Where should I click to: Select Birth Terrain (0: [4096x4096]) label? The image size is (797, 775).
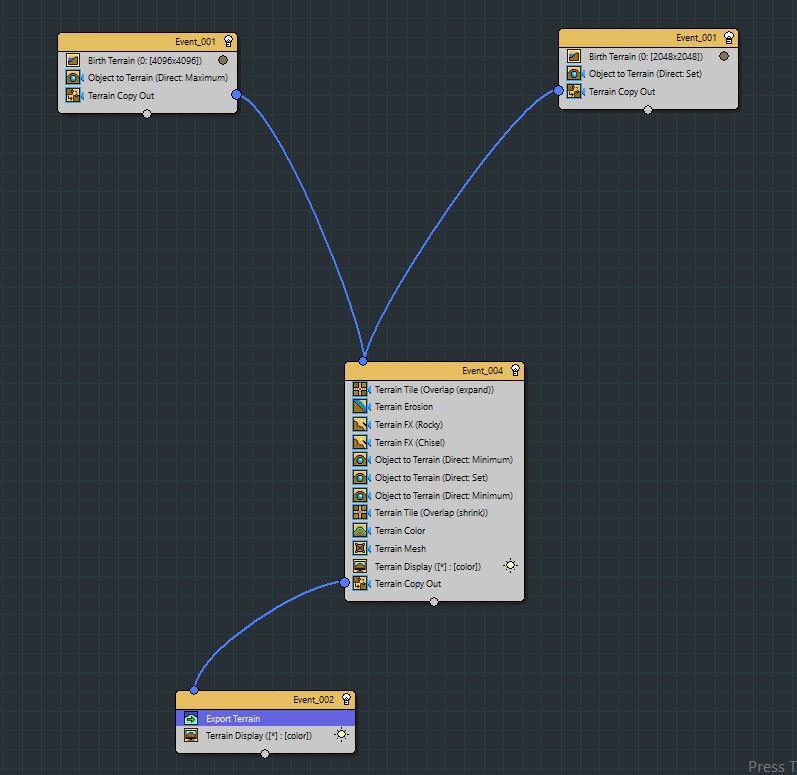coord(145,60)
